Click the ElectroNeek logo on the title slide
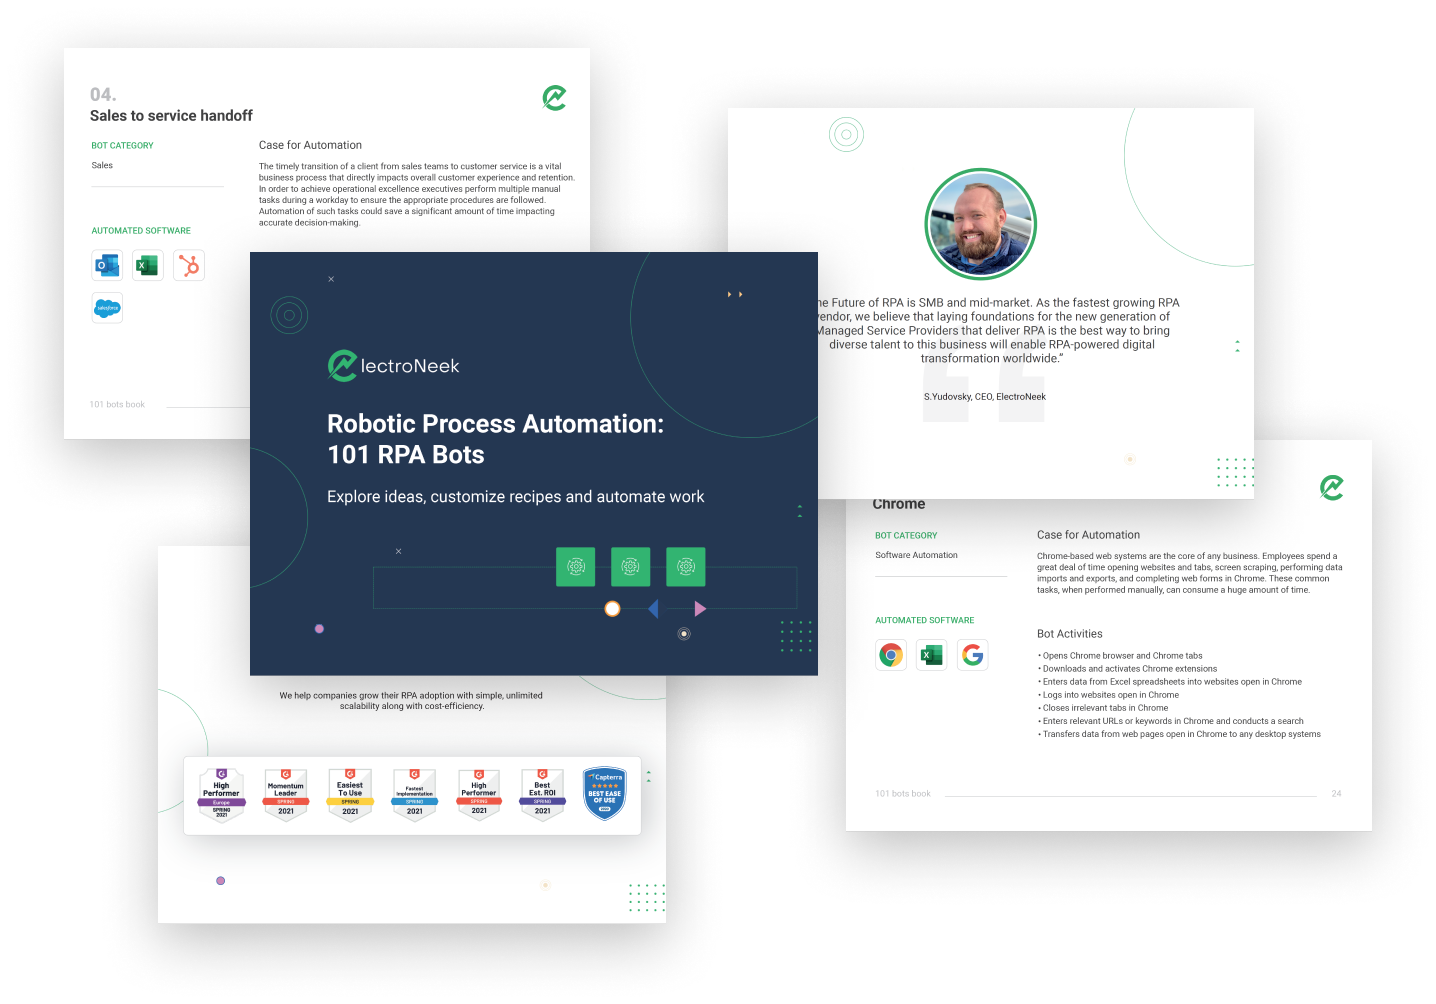The width and height of the screenshot is (1436, 1004). [x=394, y=366]
